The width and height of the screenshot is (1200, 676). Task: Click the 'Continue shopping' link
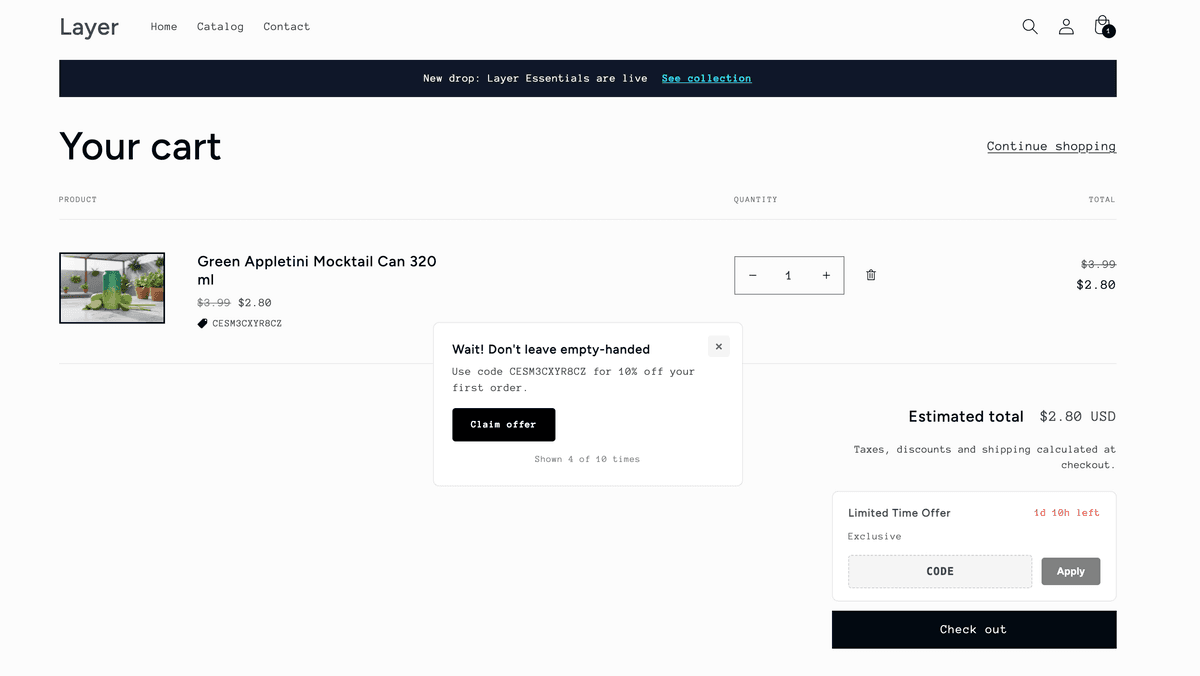(x=1051, y=146)
